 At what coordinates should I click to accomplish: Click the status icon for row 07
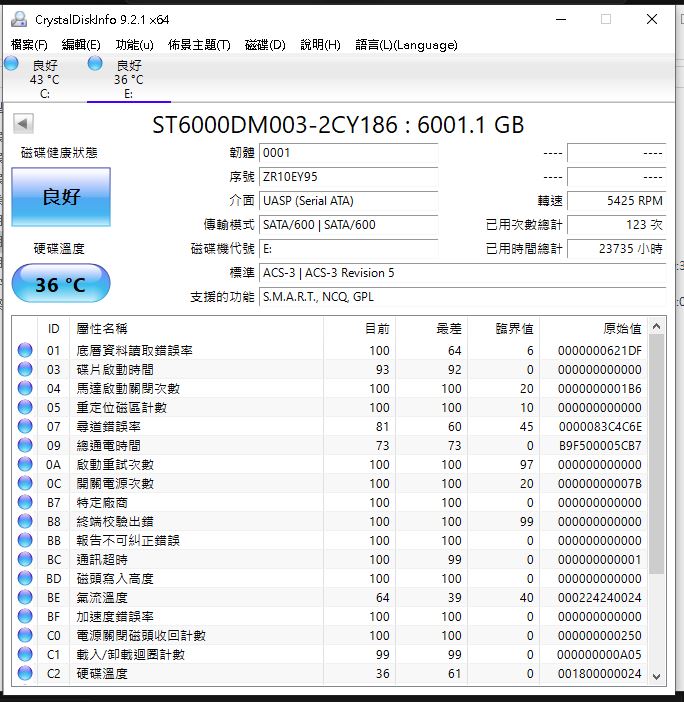point(25,426)
